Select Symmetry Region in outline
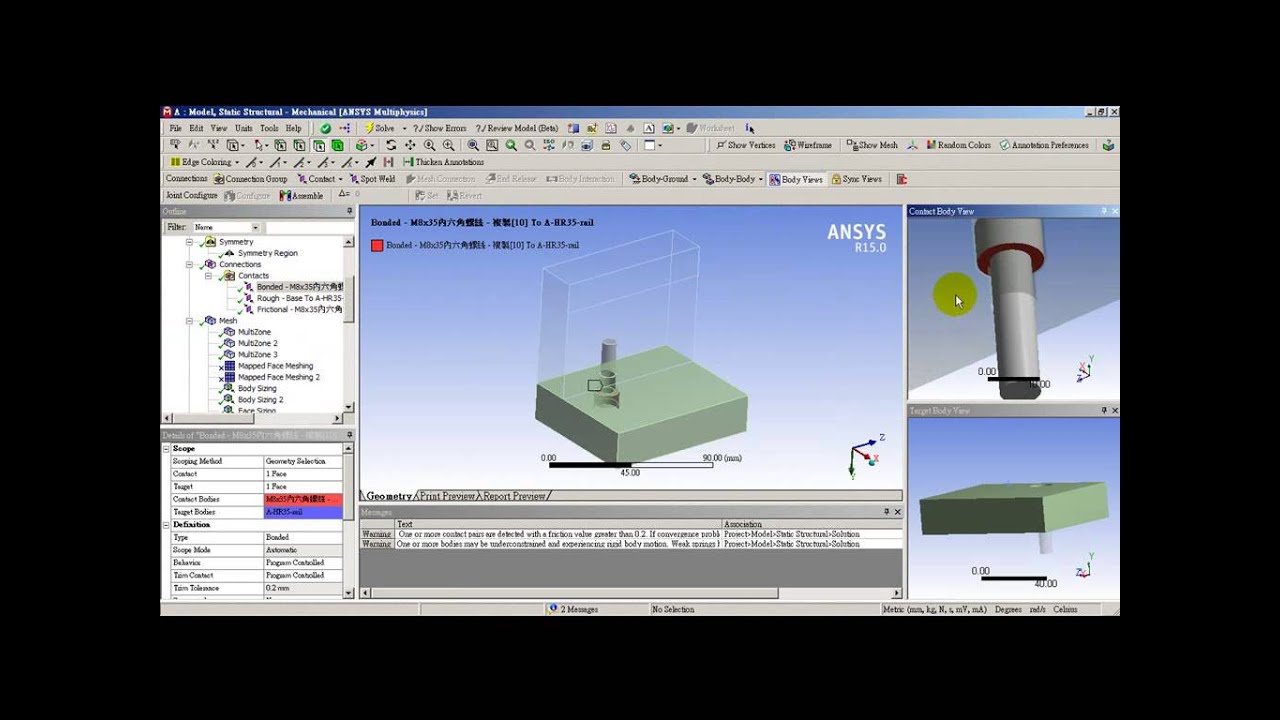 coord(267,253)
